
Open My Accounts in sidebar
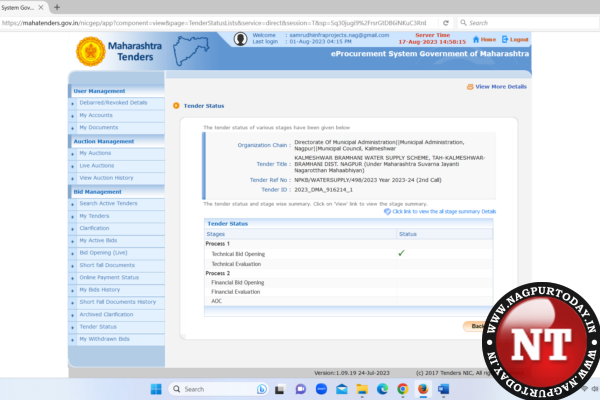[96, 115]
